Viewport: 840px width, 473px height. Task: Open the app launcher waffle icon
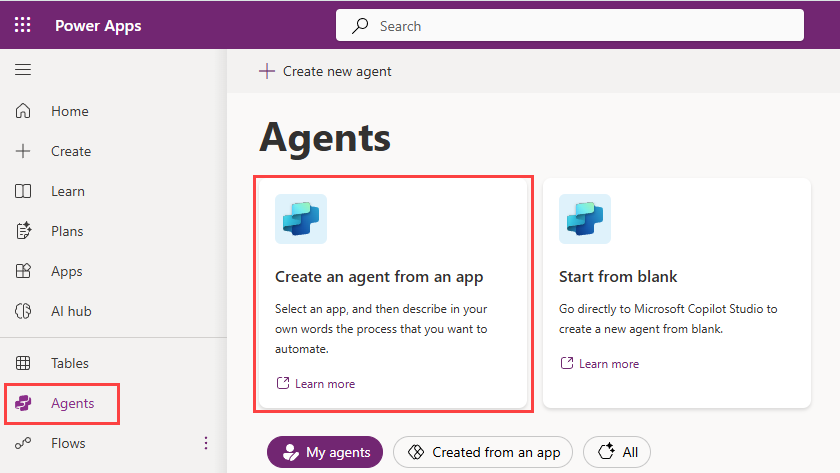22,25
